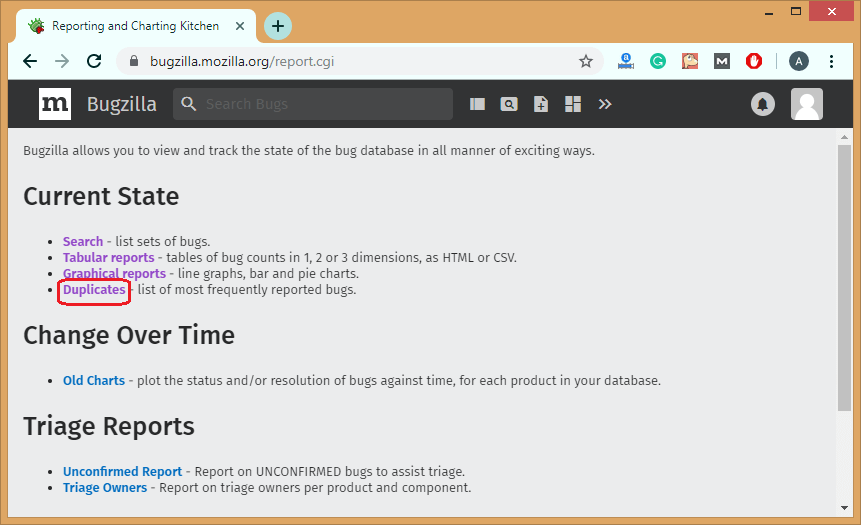This screenshot has height=525, width=861.
Task: Open the Chrome three-dot menu
Action: (x=831, y=61)
